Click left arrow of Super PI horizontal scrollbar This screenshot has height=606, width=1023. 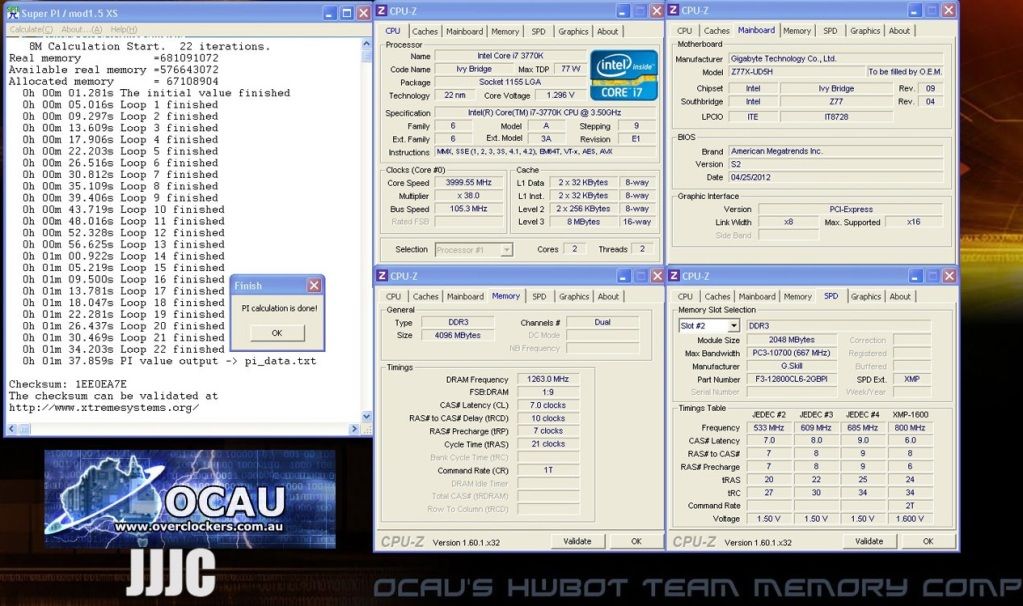[x=12, y=429]
